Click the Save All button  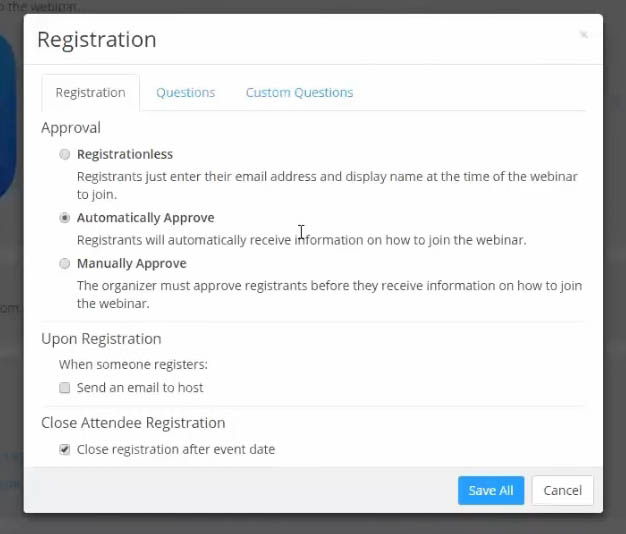click(490, 490)
